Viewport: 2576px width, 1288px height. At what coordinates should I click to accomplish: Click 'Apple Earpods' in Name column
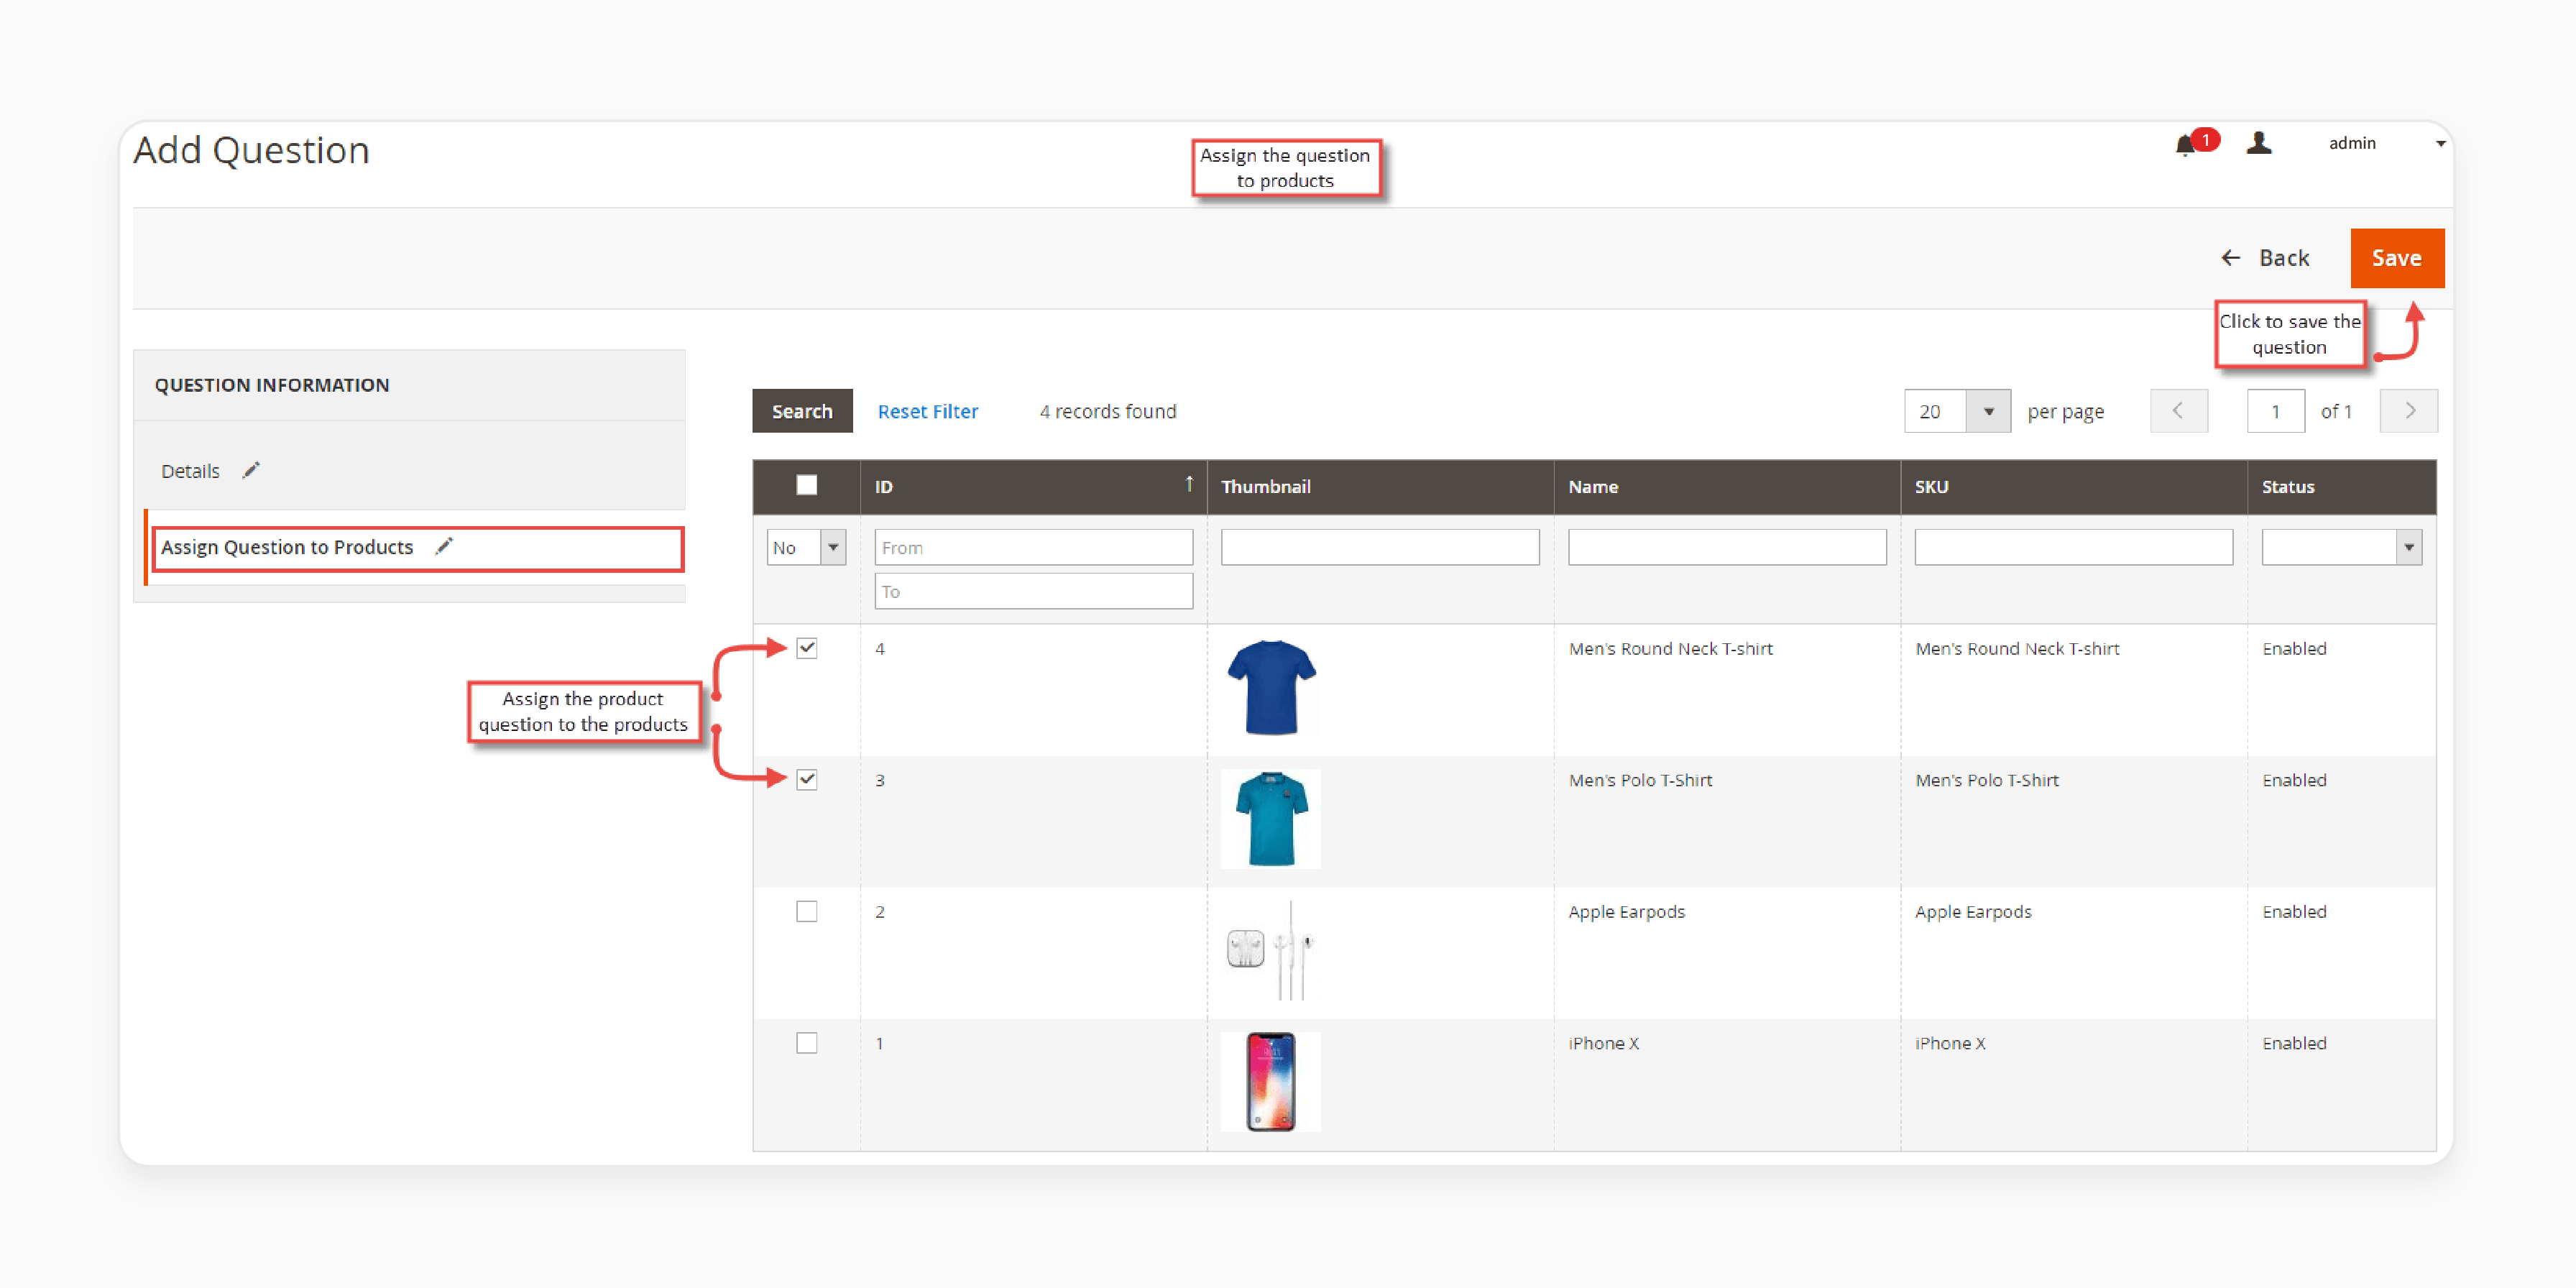point(1626,911)
